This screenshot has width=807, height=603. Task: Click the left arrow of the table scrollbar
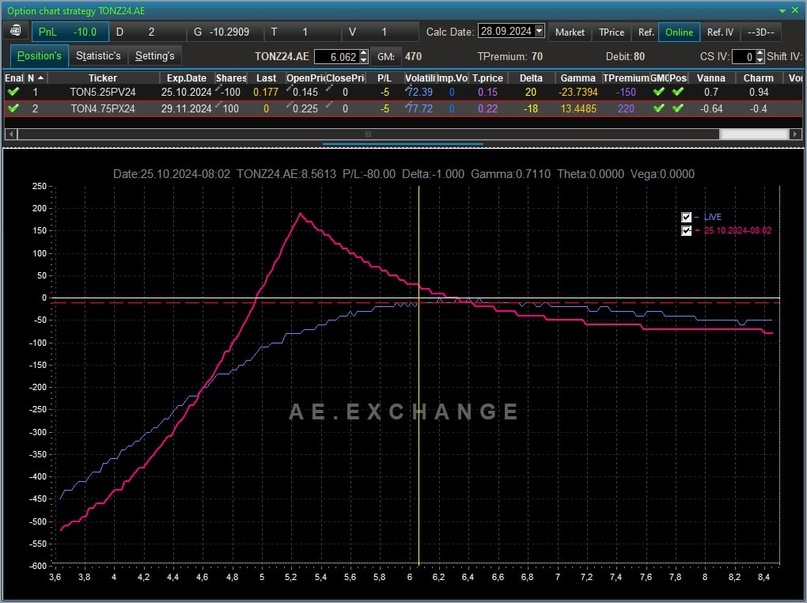point(10,134)
